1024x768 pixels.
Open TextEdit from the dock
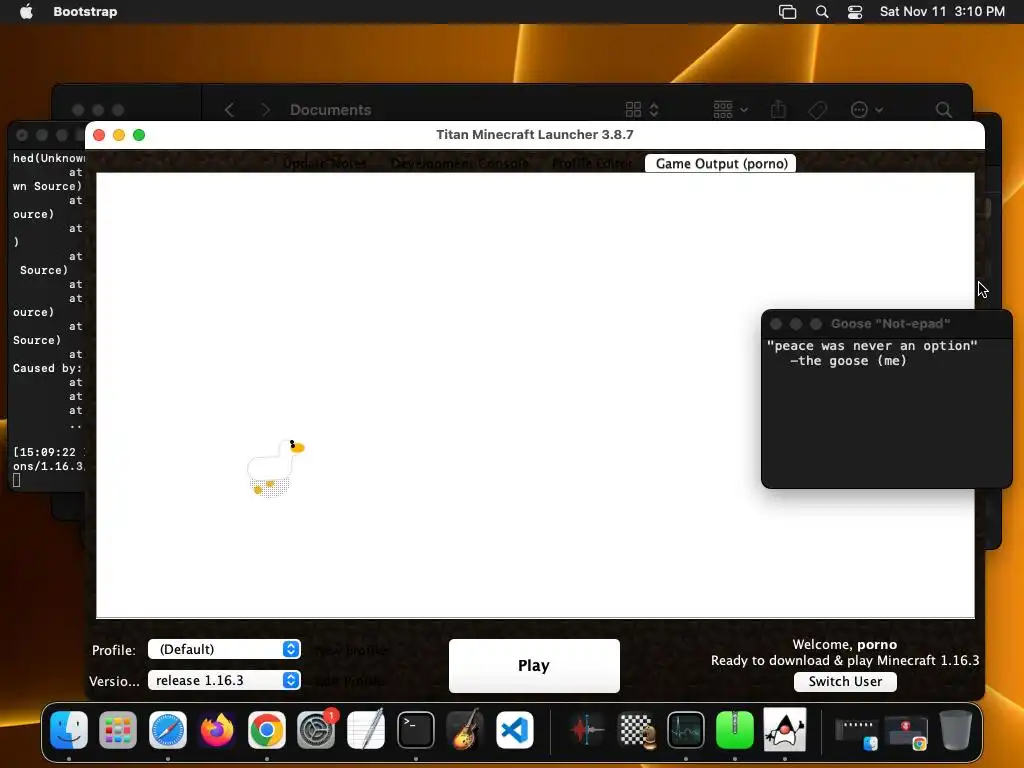[x=366, y=729]
